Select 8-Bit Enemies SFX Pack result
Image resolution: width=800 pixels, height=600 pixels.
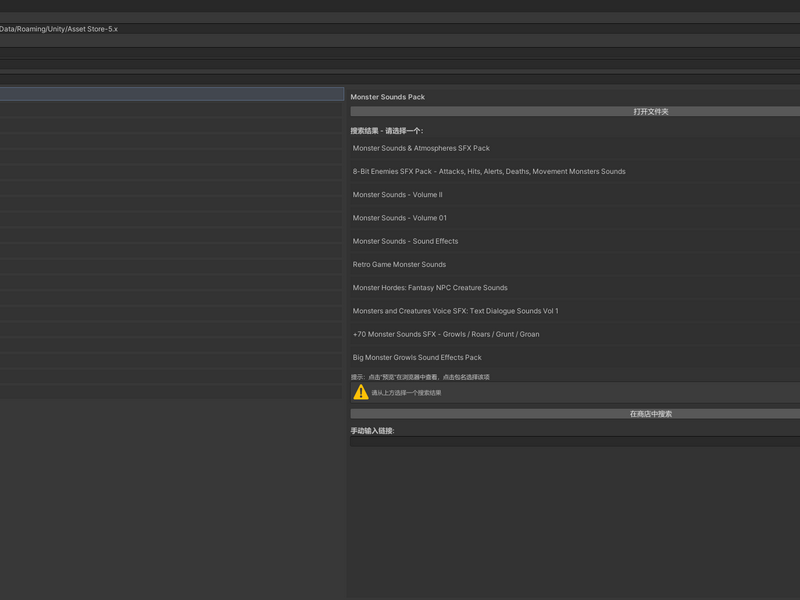point(489,171)
